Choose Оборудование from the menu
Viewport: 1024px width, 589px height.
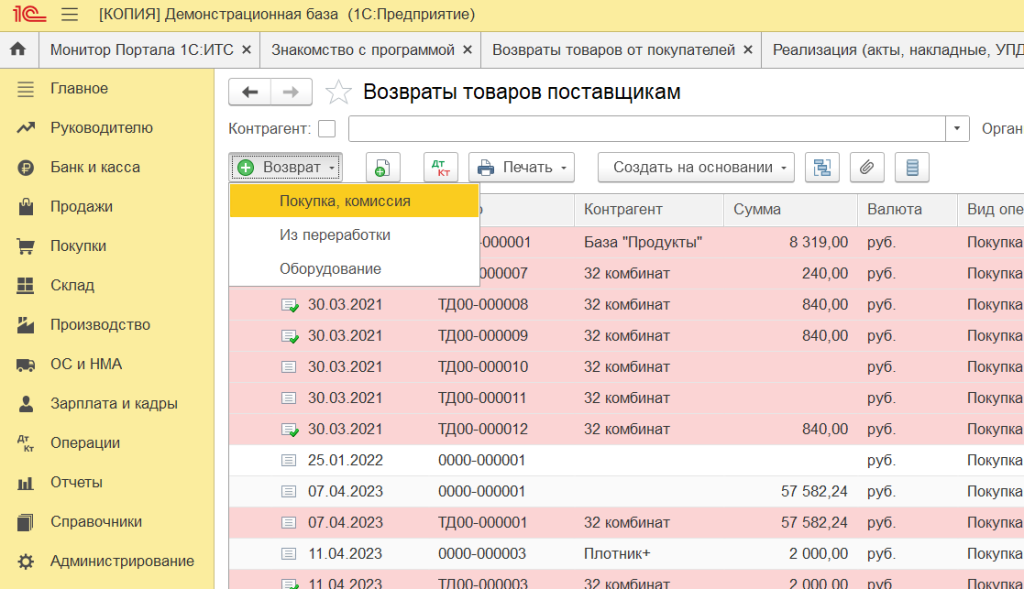[x=354, y=269]
